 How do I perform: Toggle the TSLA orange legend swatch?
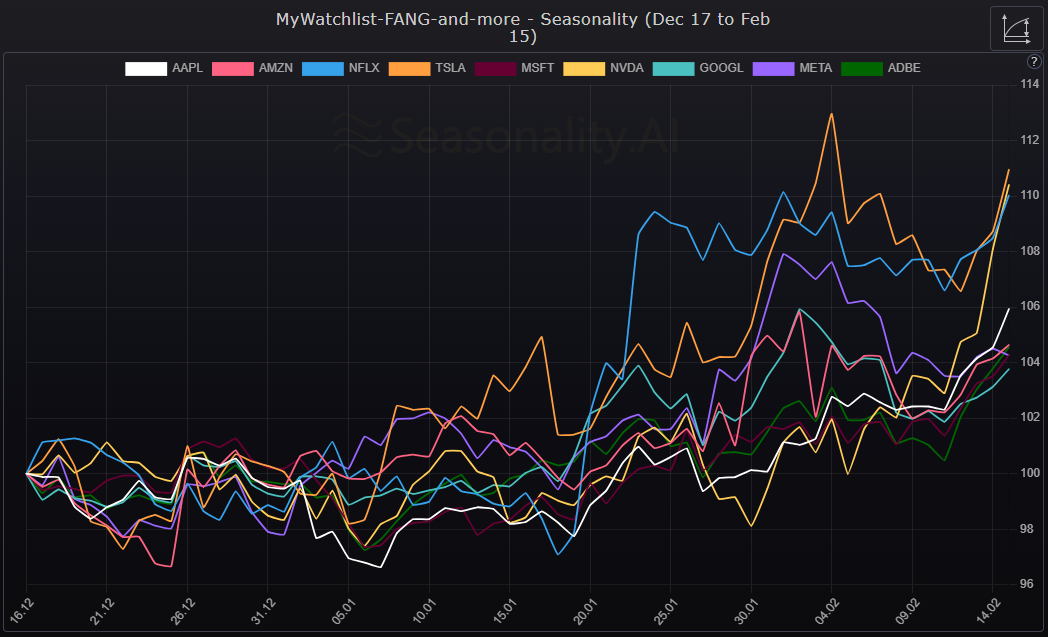tap(409, 68)
